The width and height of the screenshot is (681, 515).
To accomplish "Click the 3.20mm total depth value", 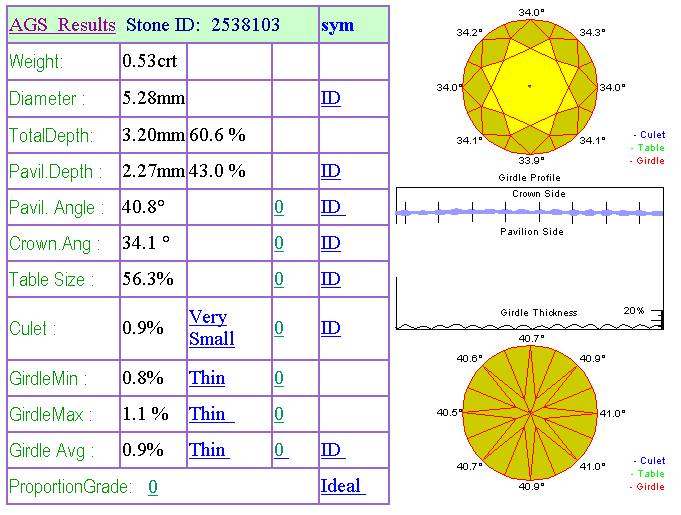I will pos(153,135).
